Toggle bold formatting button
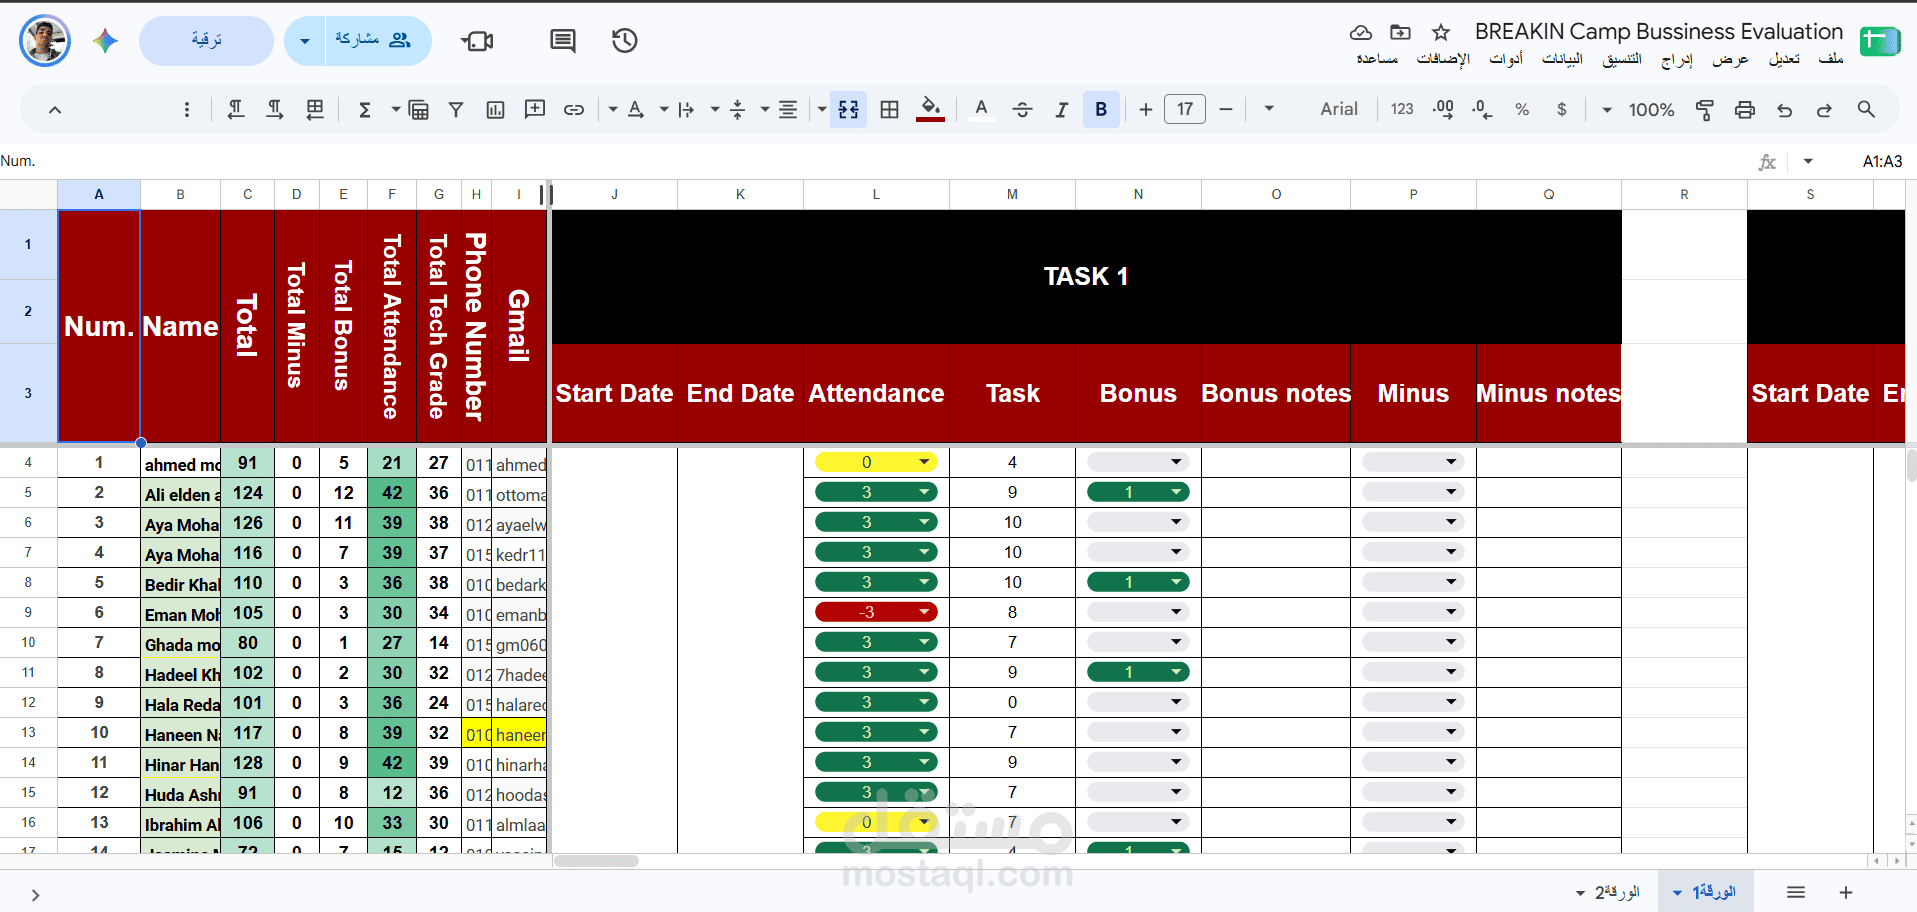 click(1101, 110)
